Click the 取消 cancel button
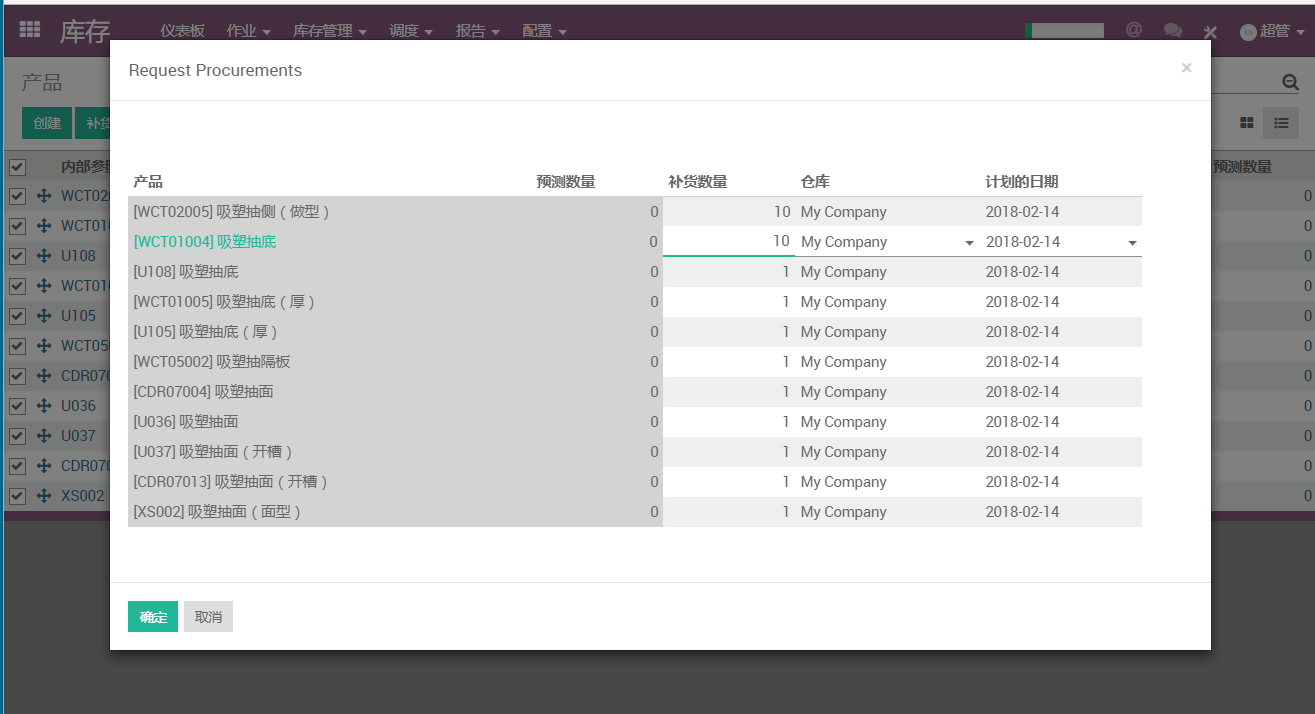 (208, 617)
